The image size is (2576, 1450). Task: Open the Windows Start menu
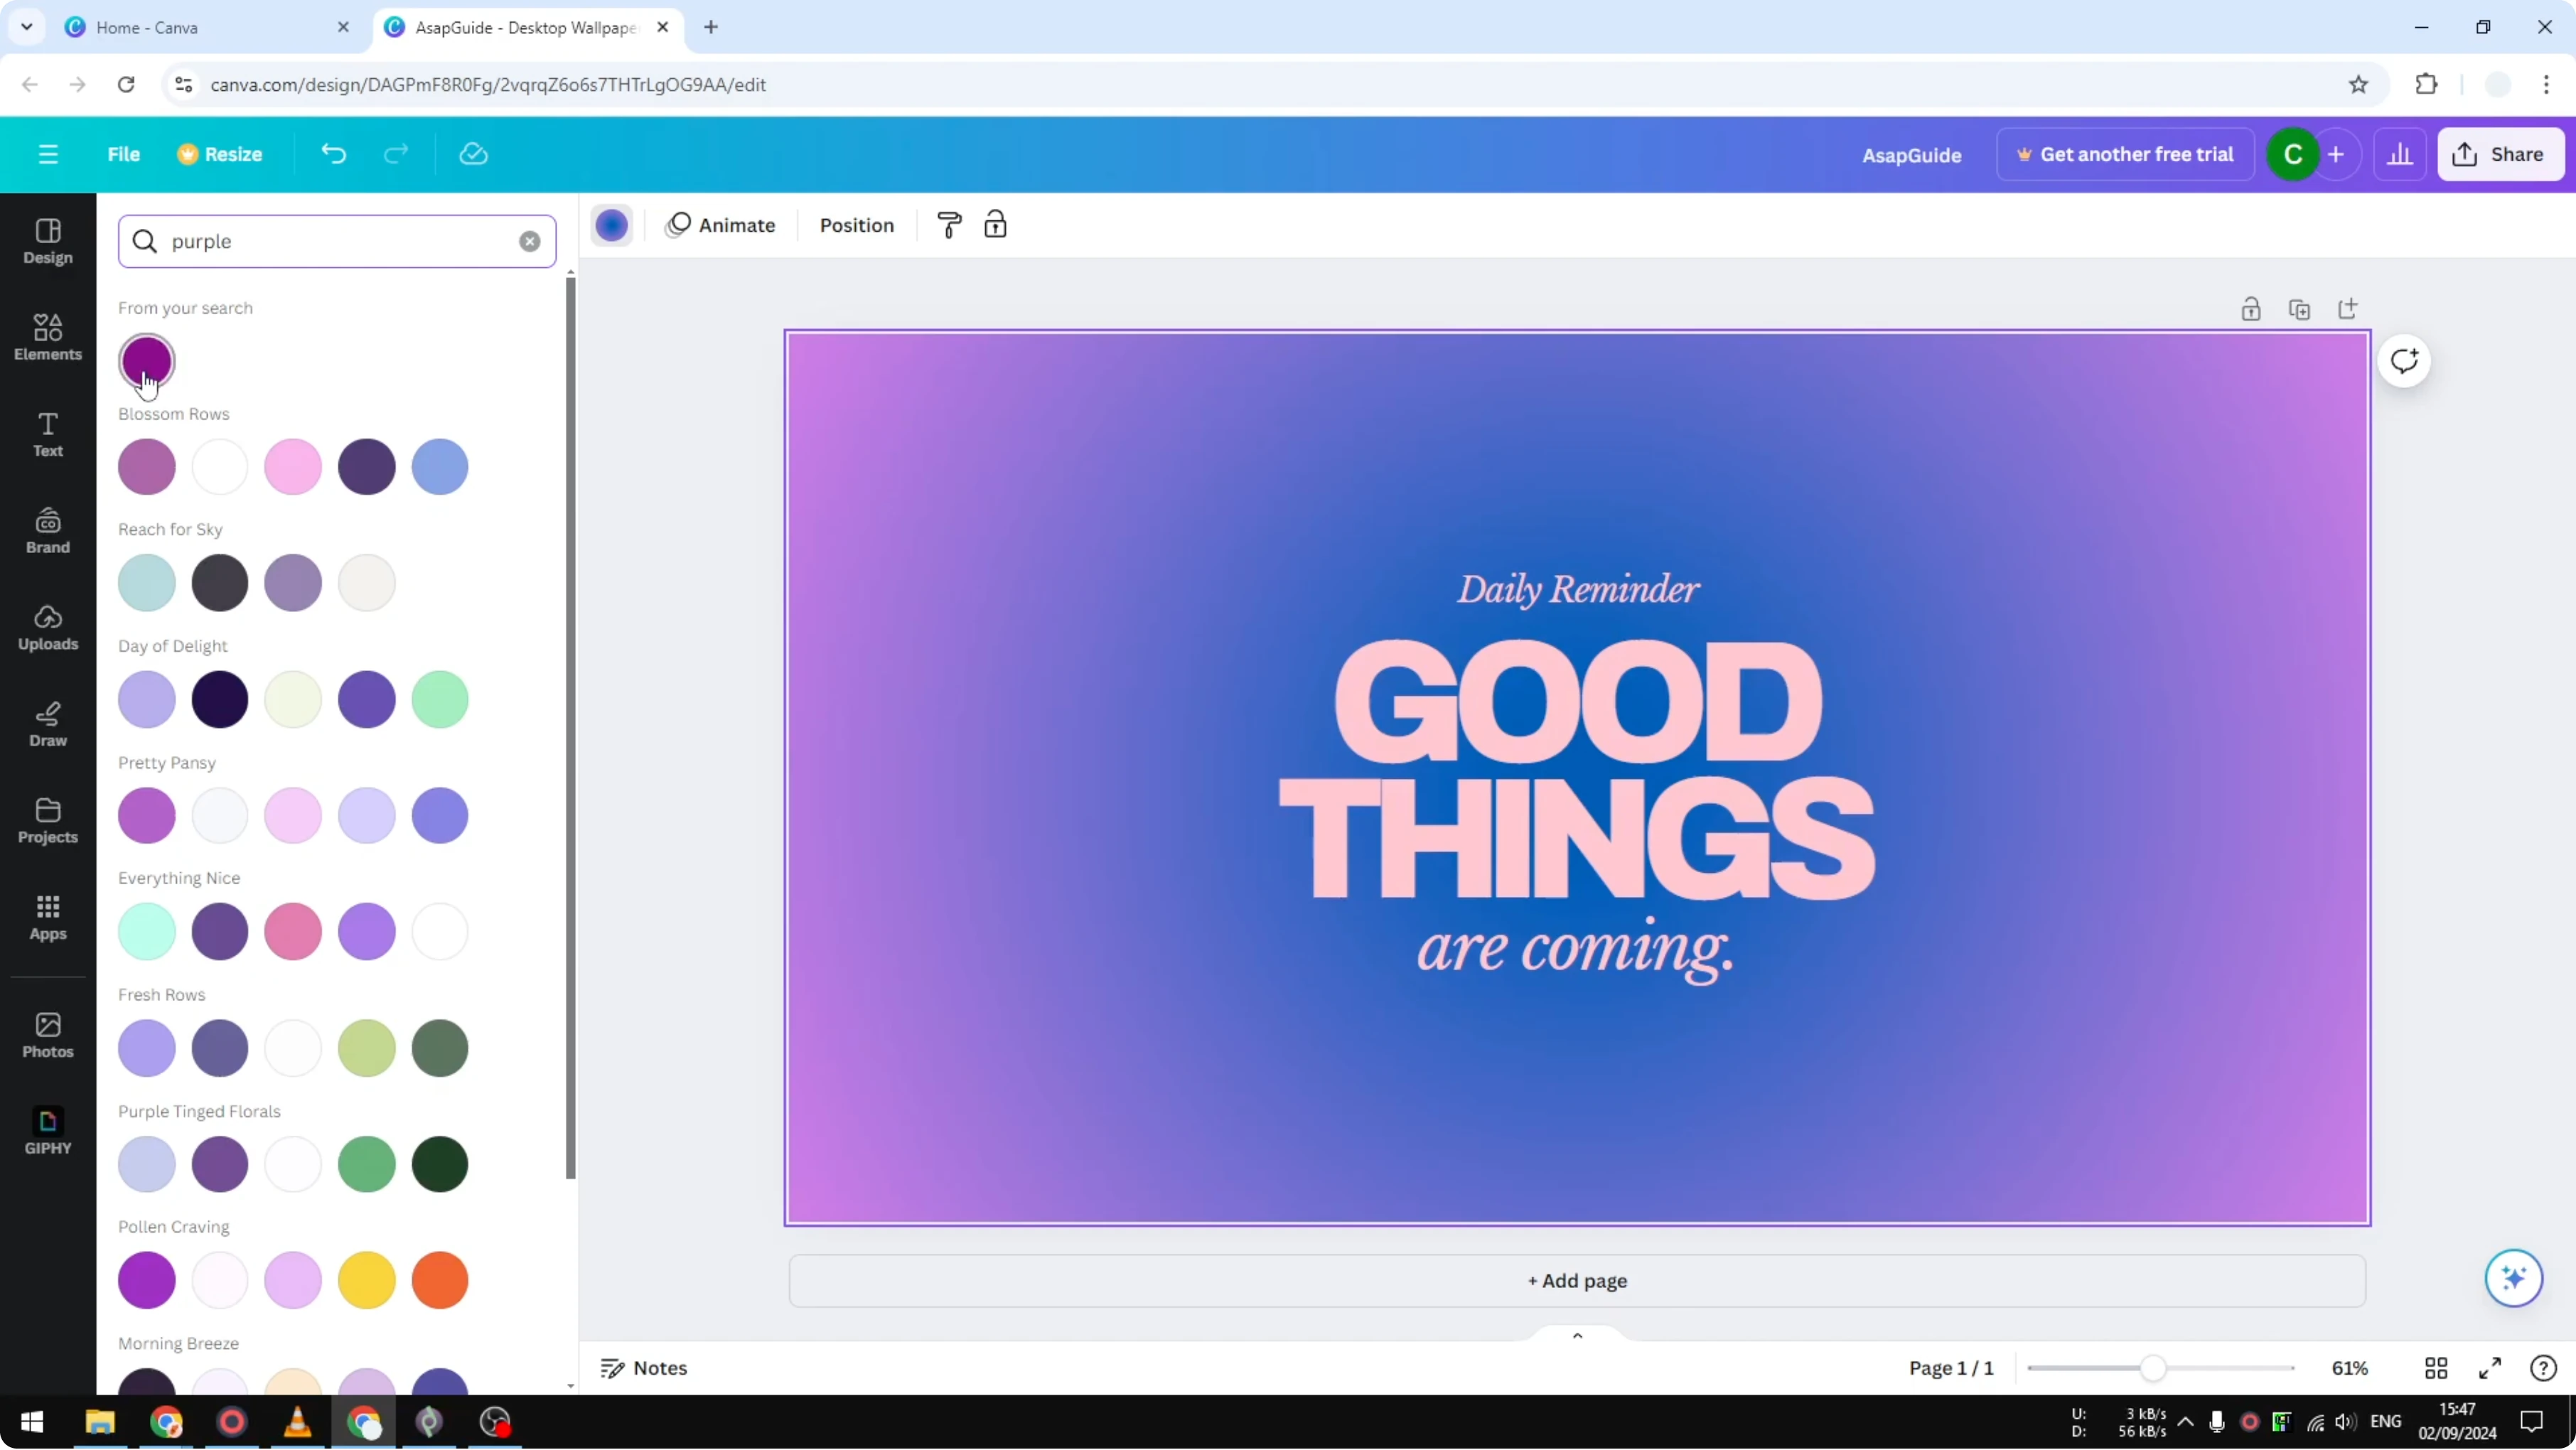(32, 1422)
